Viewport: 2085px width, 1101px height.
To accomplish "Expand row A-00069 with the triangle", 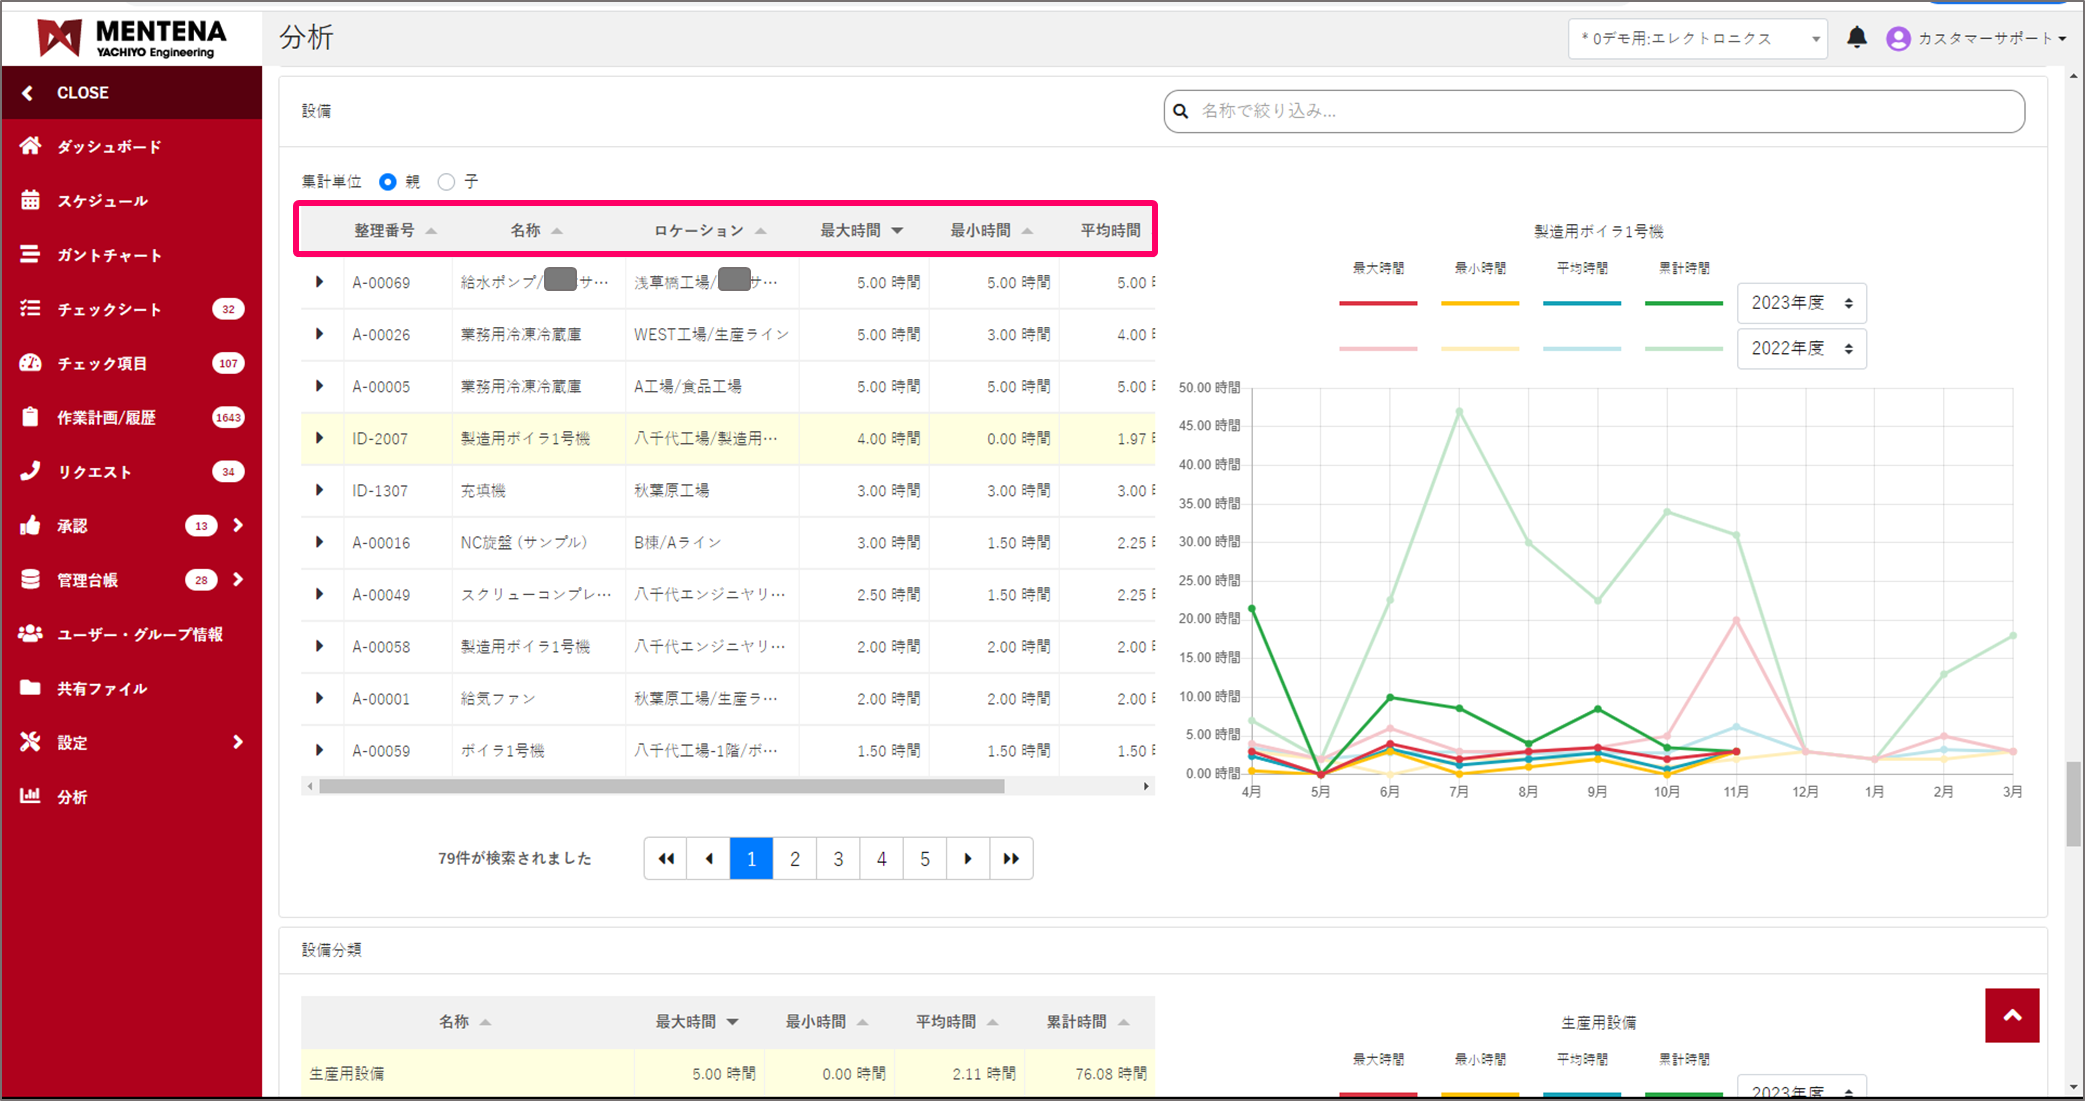I will [319, 282].
